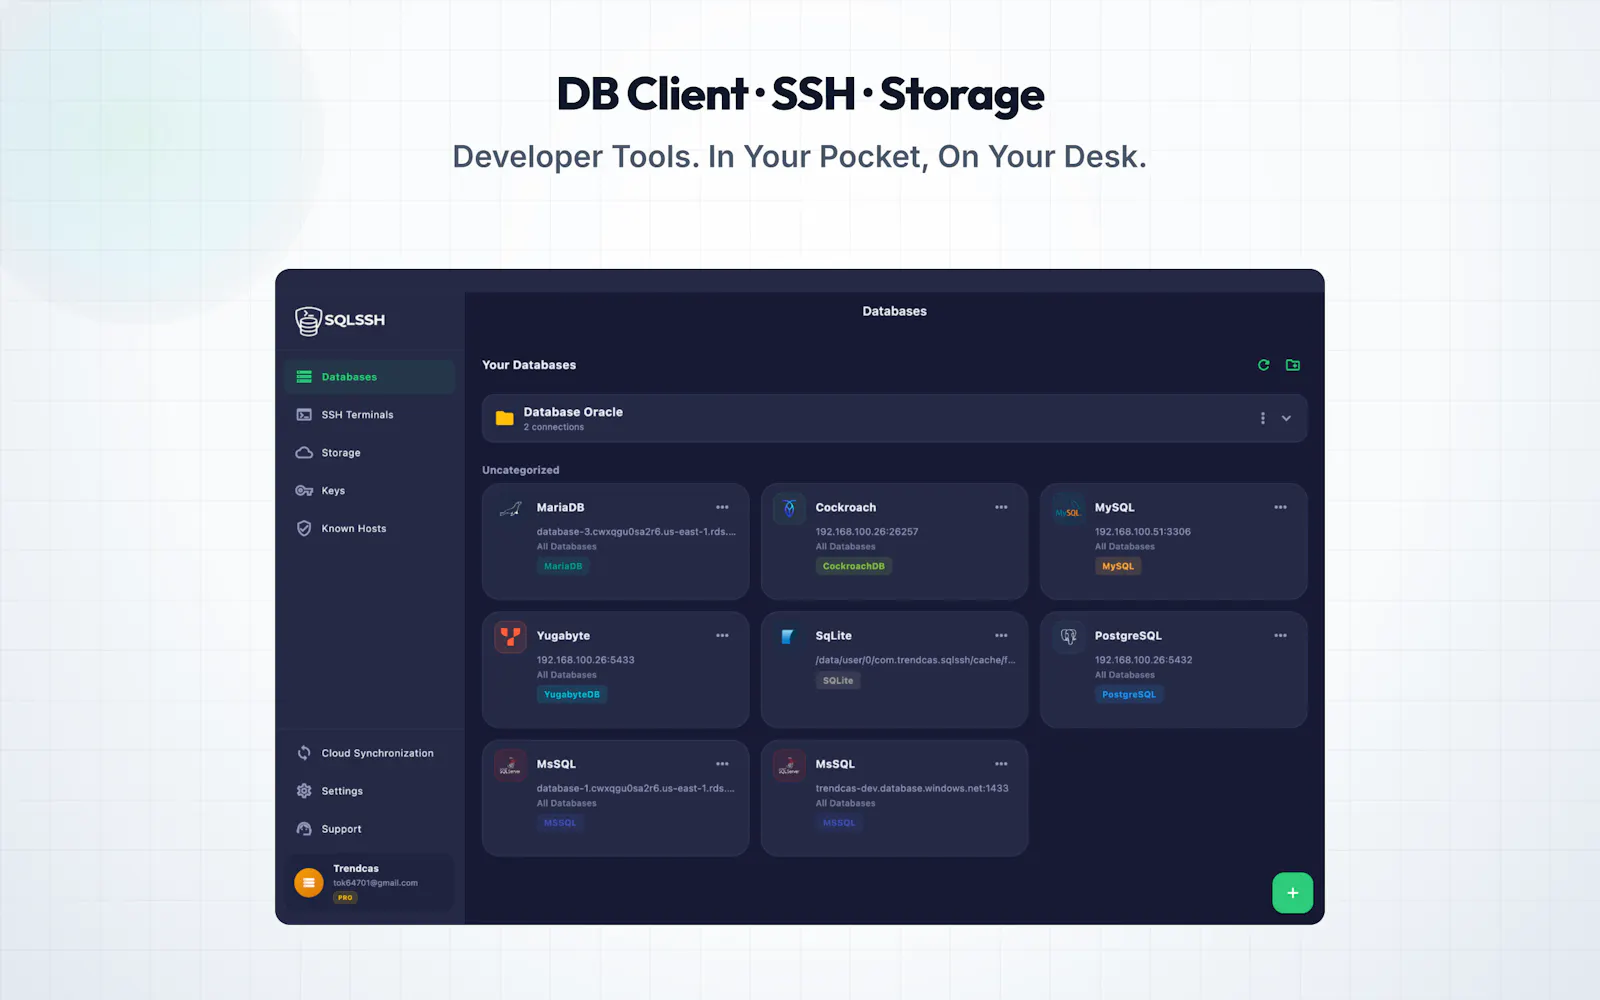Open SqLite card more options

pyautogui.click(x=1001, y=635)
